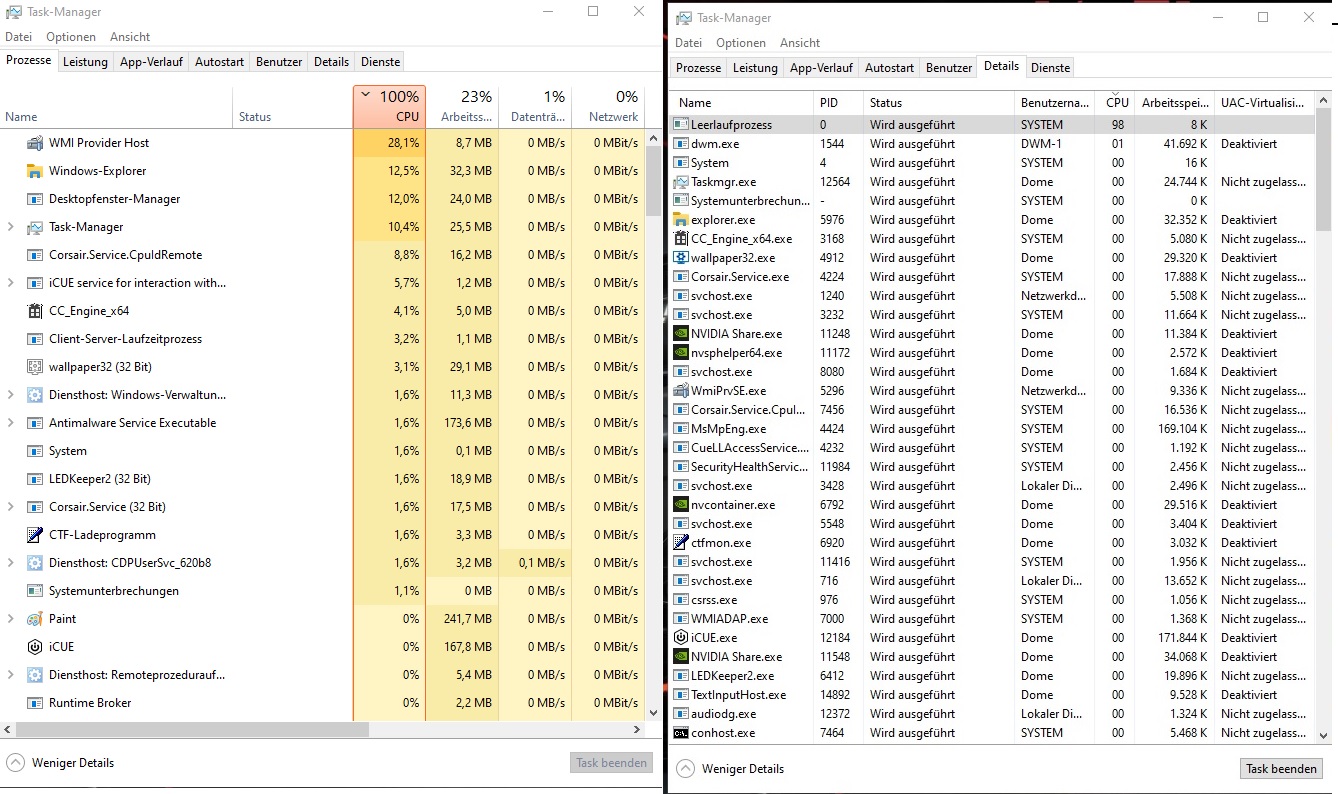This screenshot has width=1338, height=794.
Task: Sort by PID column header
Action: click(840, 103)
